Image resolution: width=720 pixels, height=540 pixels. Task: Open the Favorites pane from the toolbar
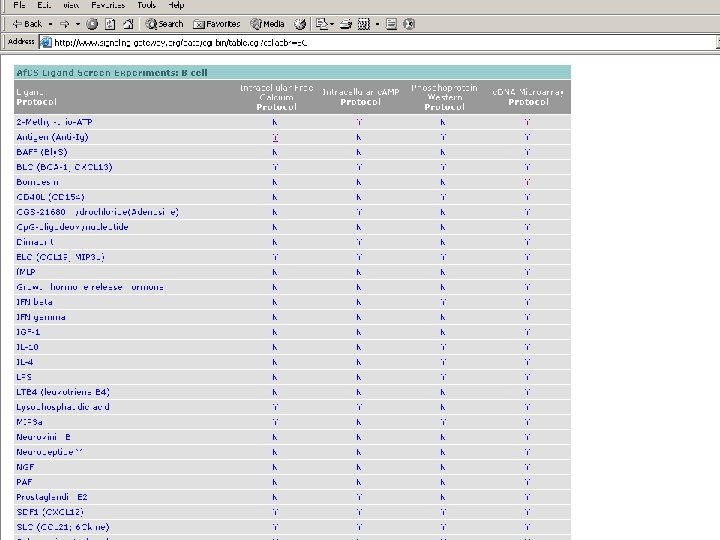click(217, 24)
